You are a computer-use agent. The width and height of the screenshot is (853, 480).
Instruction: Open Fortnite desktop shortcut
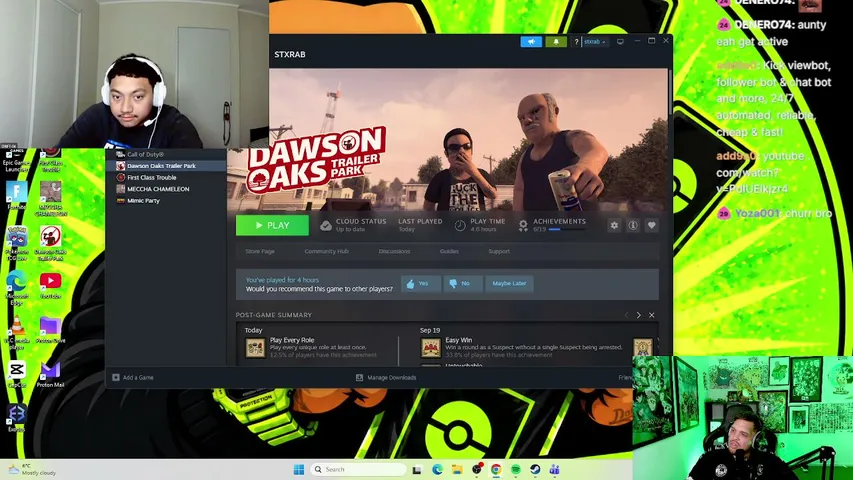tap(17, 195)
